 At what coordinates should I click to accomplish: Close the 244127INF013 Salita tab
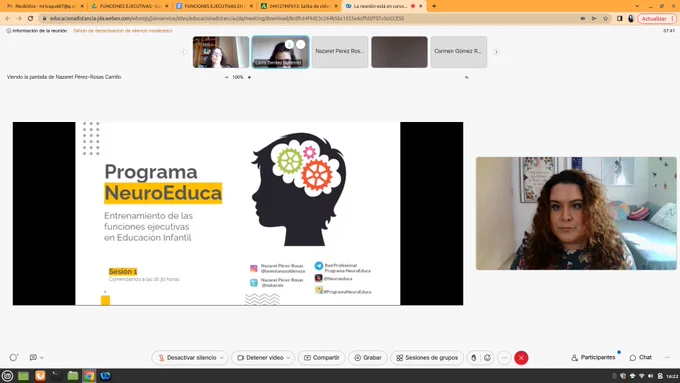pyautogui.click(x=336, y=6)
